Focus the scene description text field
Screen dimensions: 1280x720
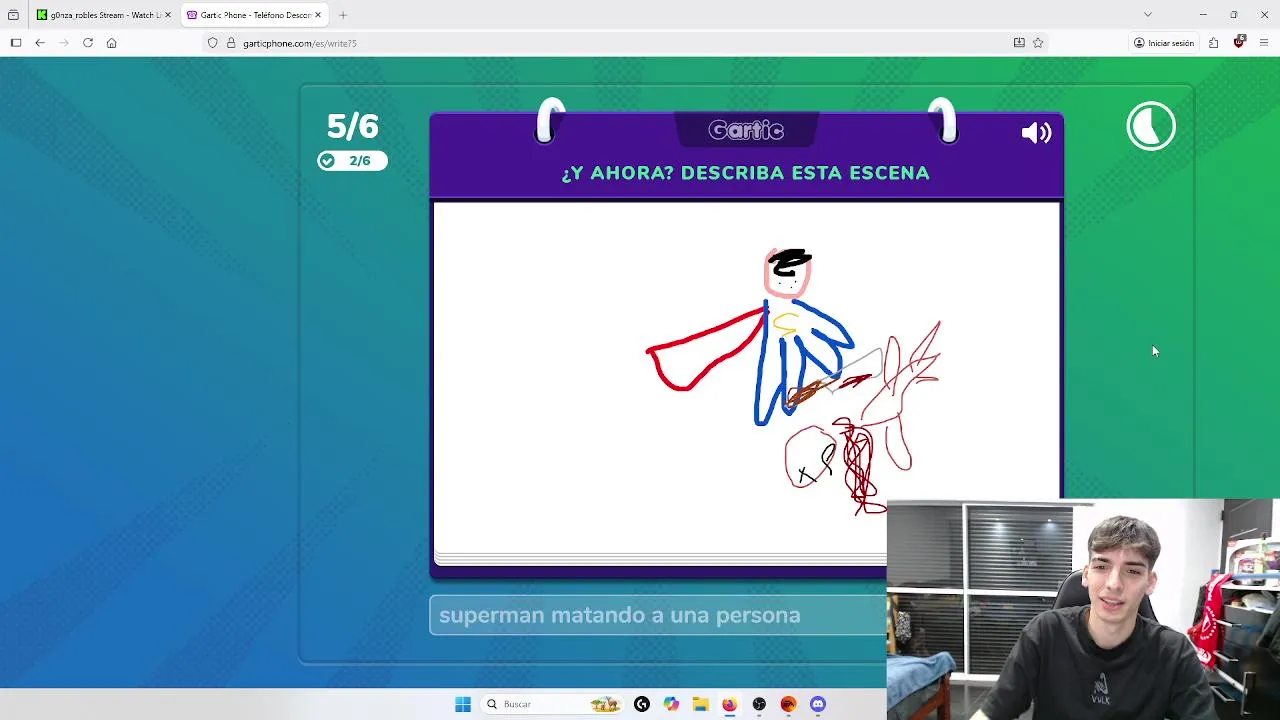[658, 615]
